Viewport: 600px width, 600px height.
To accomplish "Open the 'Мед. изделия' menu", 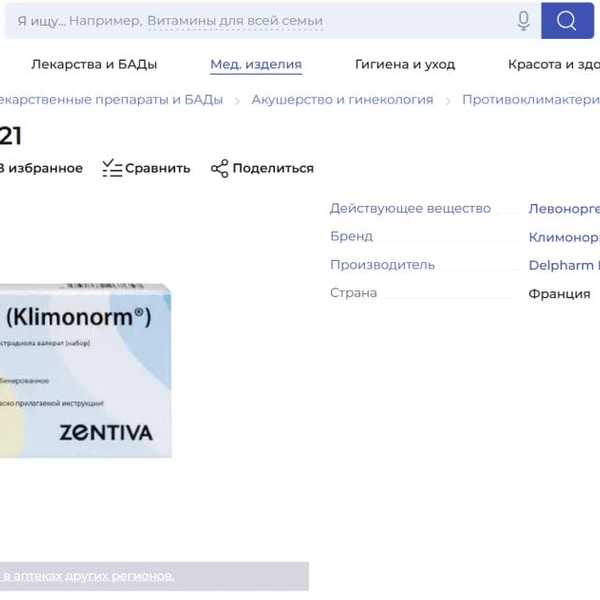I will pos(256,64).
